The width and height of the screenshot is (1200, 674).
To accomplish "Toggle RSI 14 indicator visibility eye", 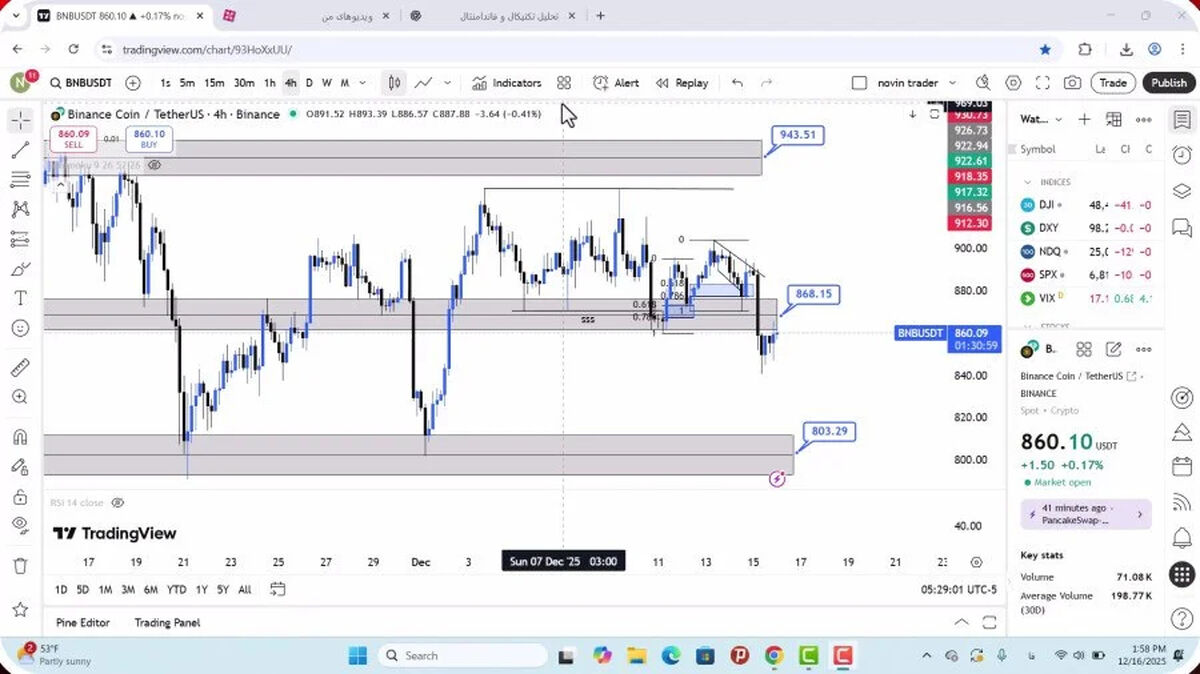I will coord(117,503).
